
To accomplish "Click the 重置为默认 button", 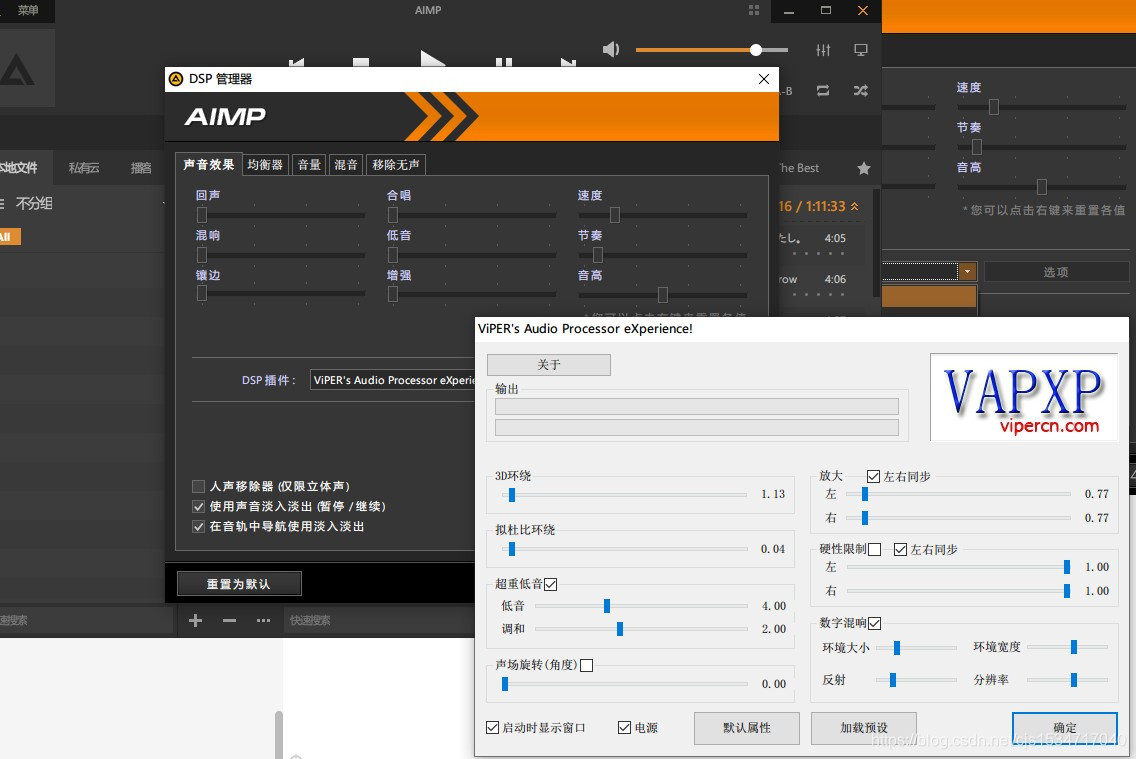I will [239, 584].
